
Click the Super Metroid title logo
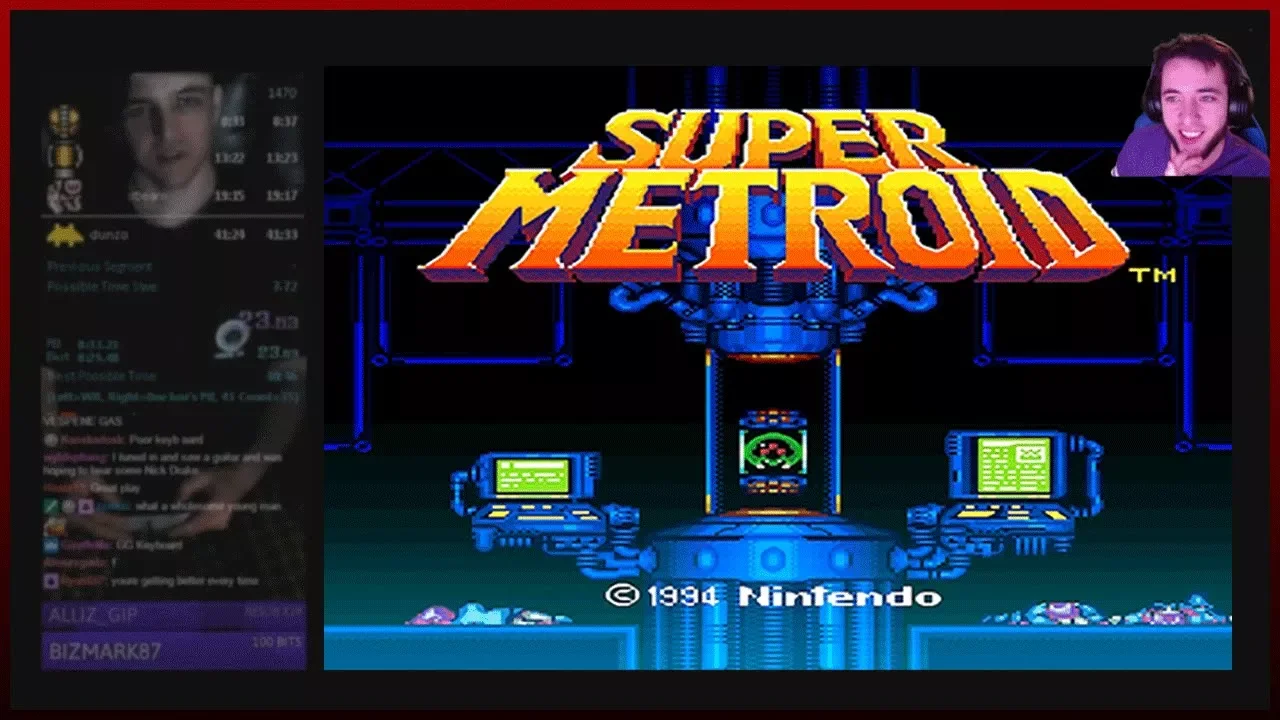coord(774,195)
